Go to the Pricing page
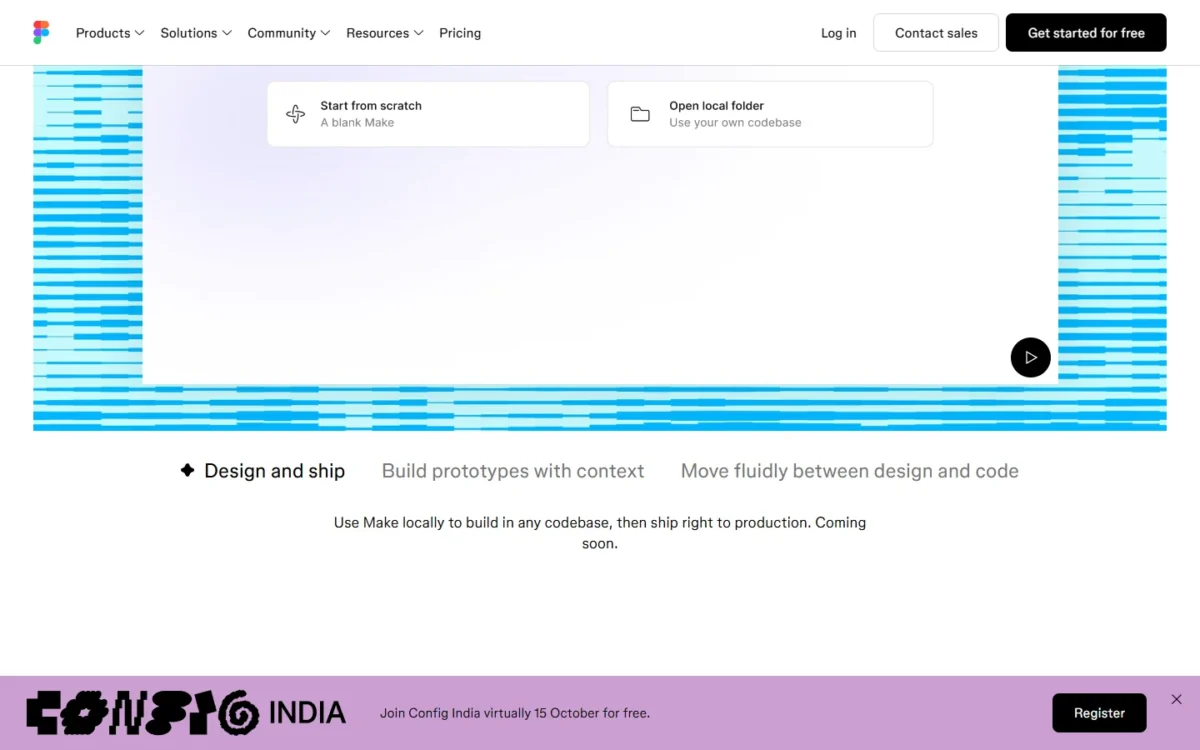 pos(460,33)
